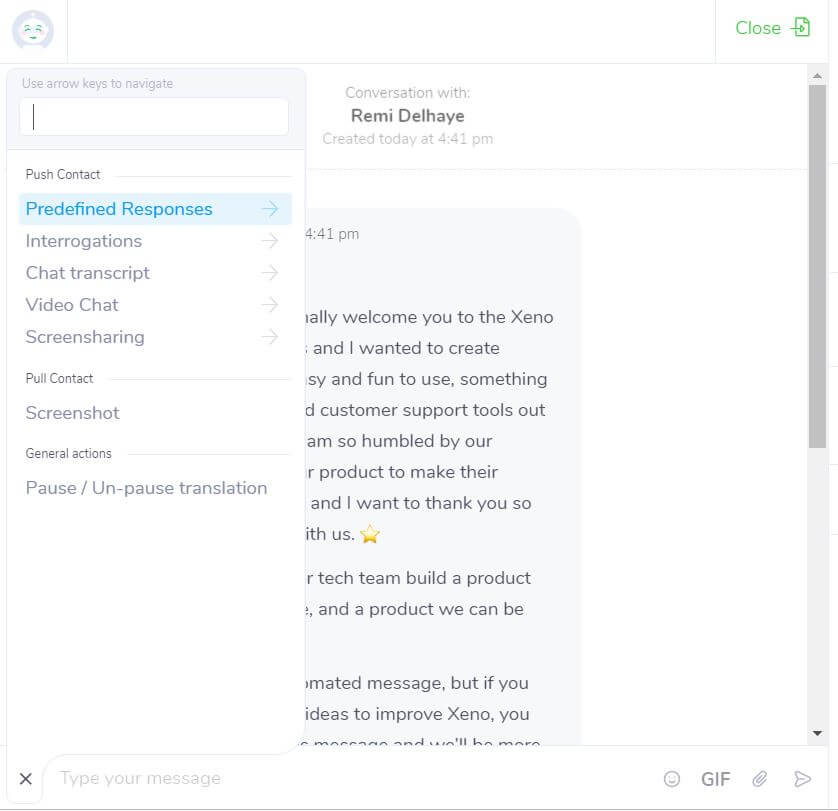Select Pause / Un-pause translation
Screen dimensions: 838x811
click(146, 488)
